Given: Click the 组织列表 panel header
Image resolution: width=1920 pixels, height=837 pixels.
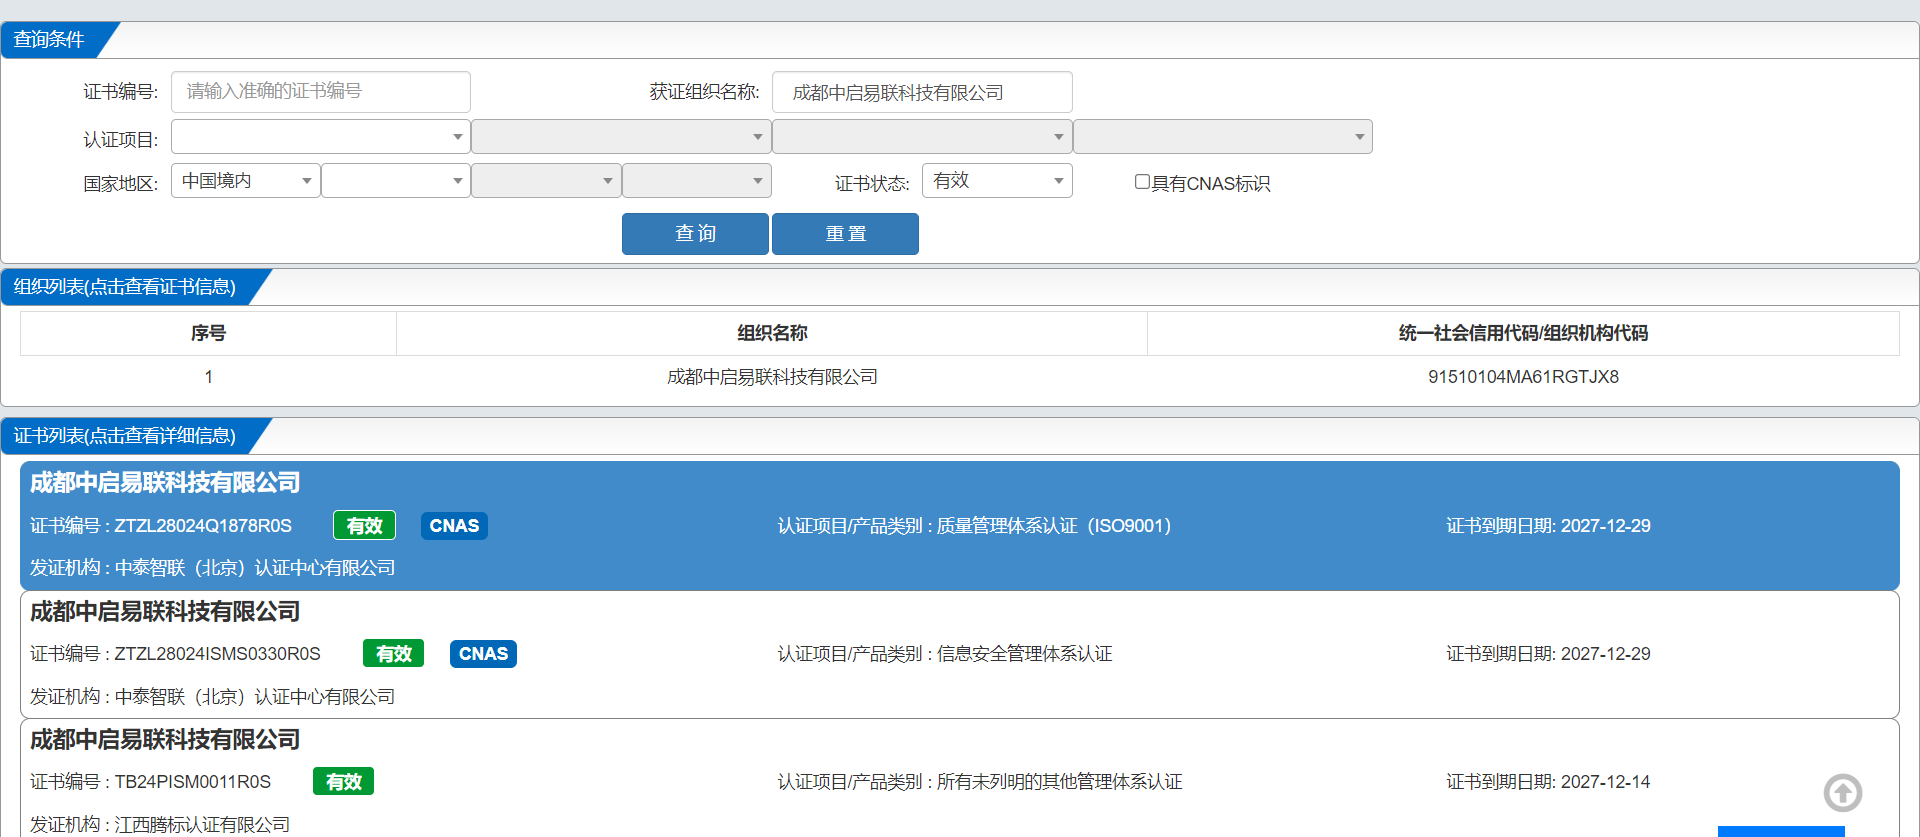Looking at the screenshot, I should tap(125, 288).
